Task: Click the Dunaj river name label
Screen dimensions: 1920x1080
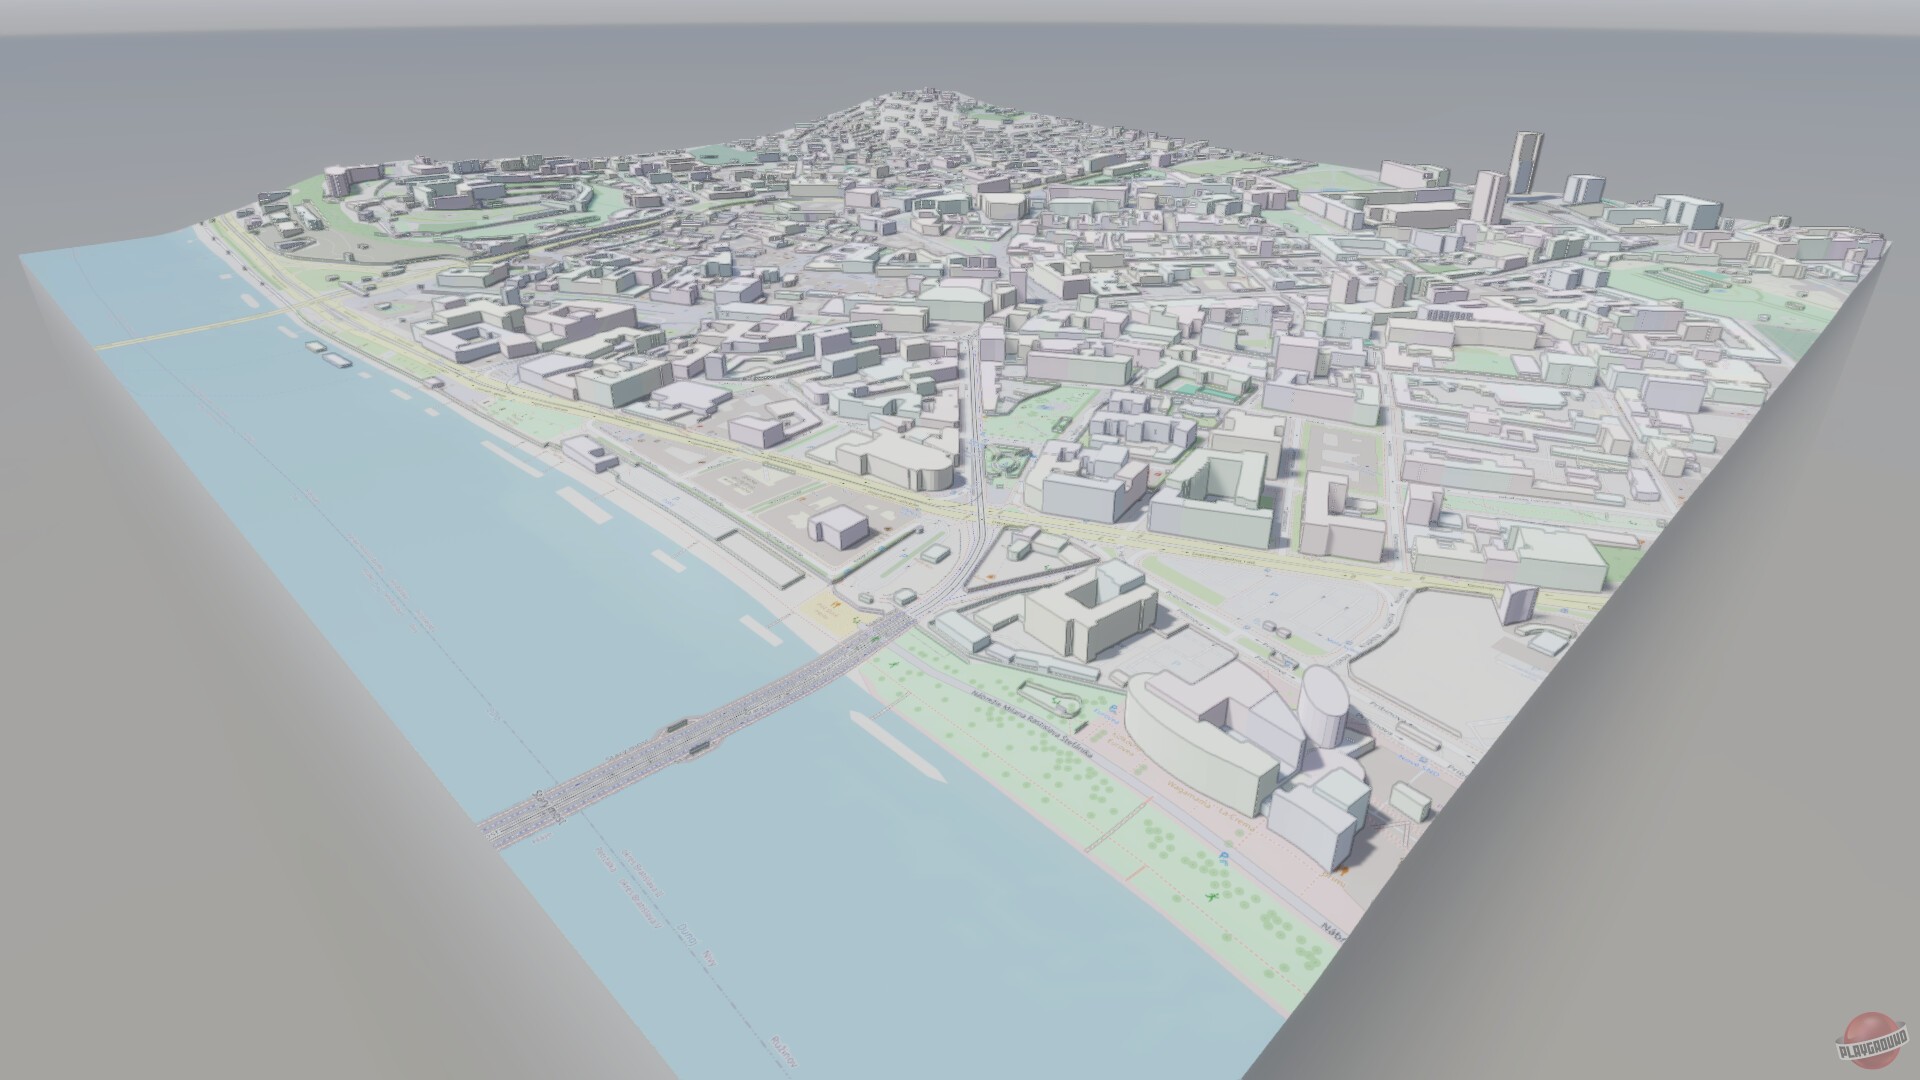Action: pos(688,934)
